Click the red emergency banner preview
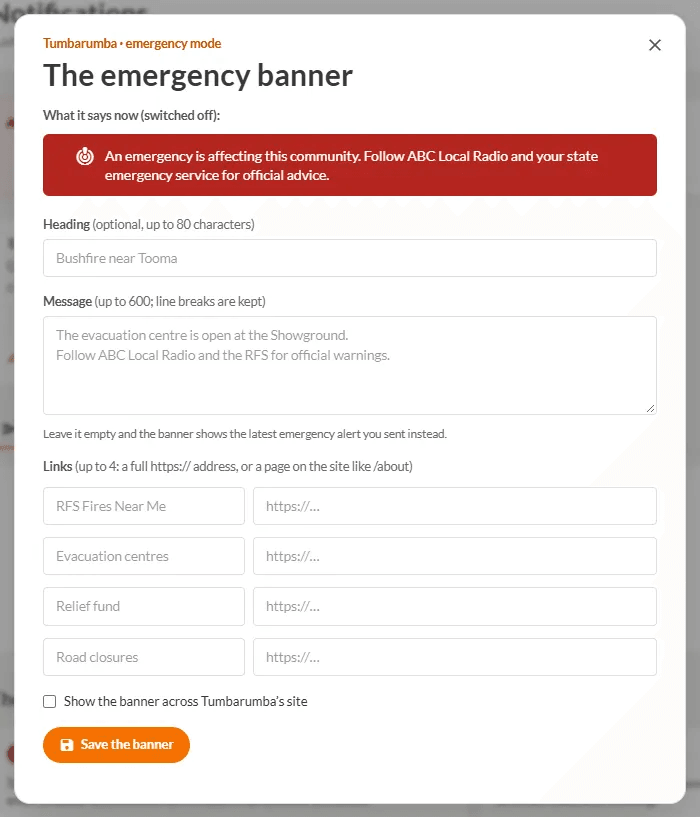Image resolution: width=700 pixels, height=817 pixels. tap(350, 165)
